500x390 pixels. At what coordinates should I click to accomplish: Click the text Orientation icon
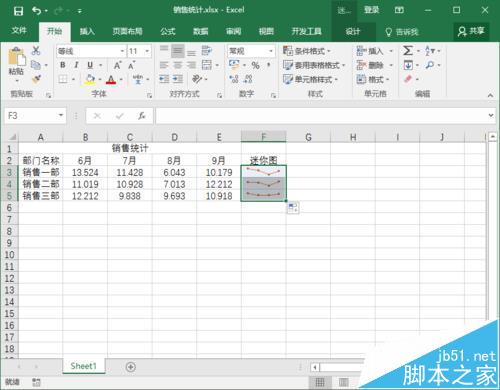197,79
